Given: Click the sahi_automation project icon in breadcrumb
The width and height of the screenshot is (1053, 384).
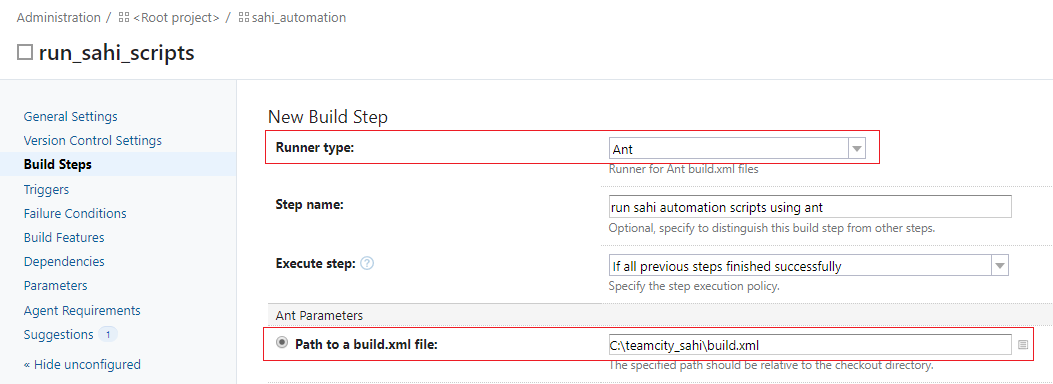Looking at the screenshot, I should click(244, 18).
